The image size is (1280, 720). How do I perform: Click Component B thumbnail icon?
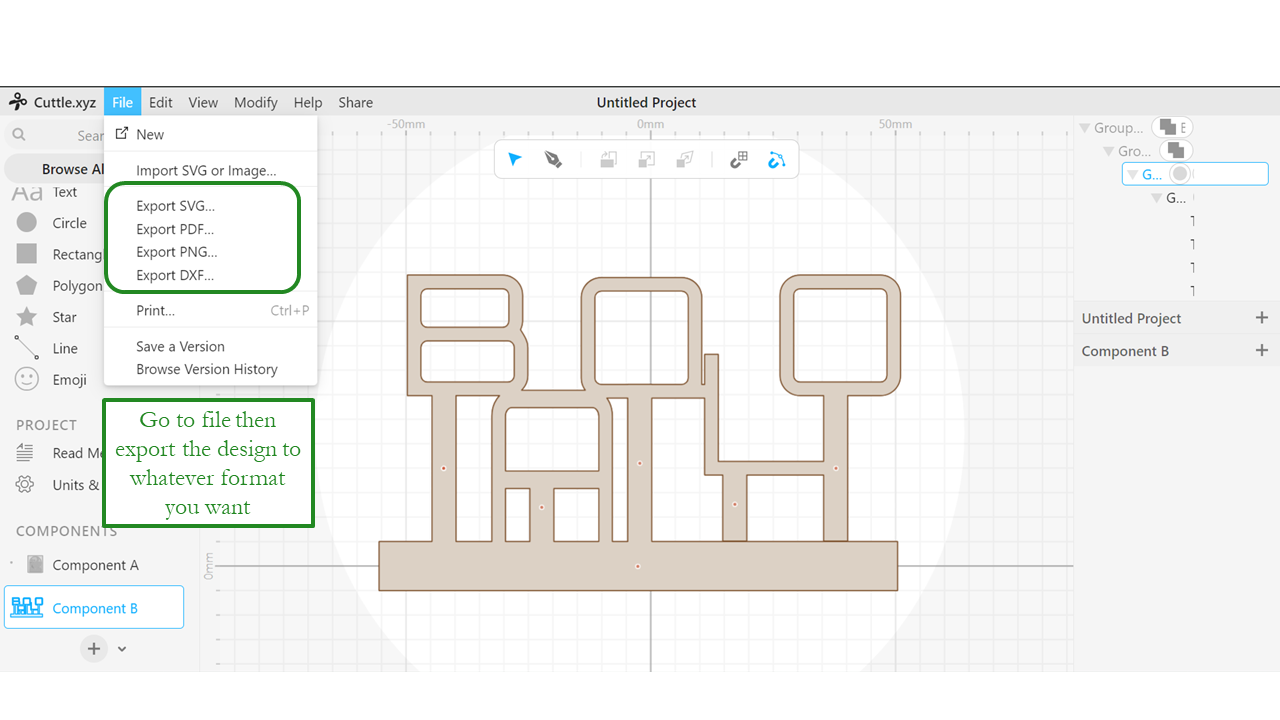(x=27, y=607)
